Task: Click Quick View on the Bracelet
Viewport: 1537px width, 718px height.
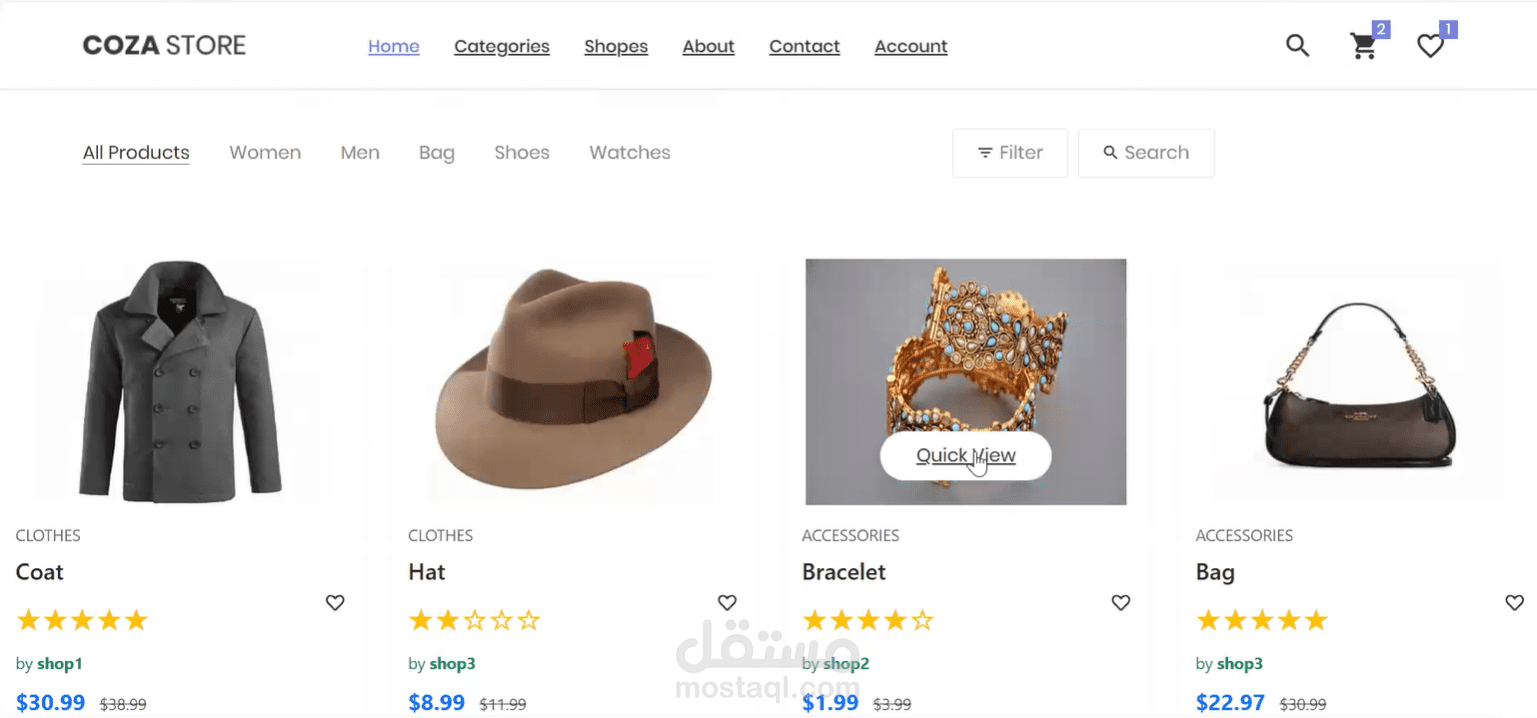Action: [966, 456]
